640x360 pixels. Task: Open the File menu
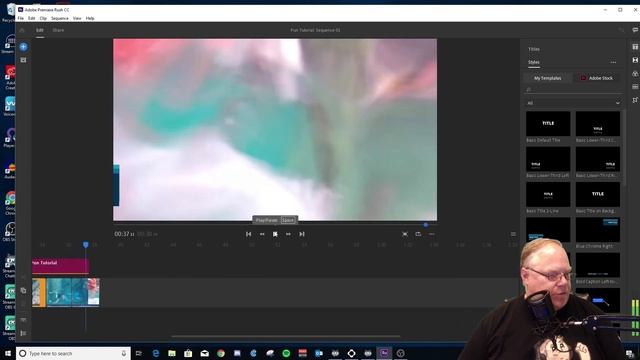pyautogui.click(x=20, y=18)
